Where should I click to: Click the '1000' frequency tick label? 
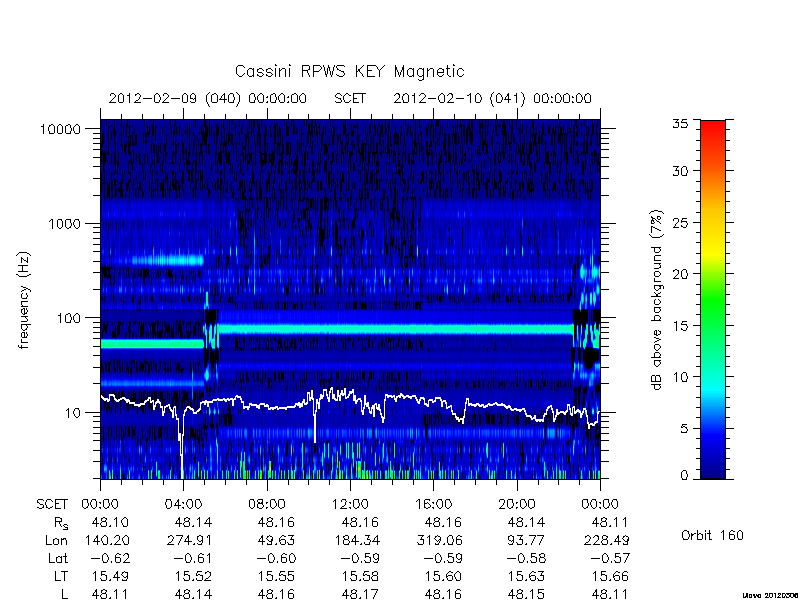[x=65, y=224]
